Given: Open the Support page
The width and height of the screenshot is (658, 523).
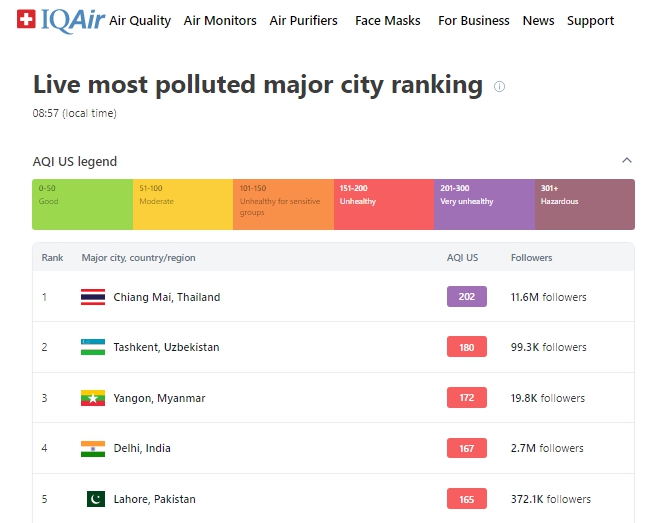Looking at the screenshot, I should coord(590,20).
